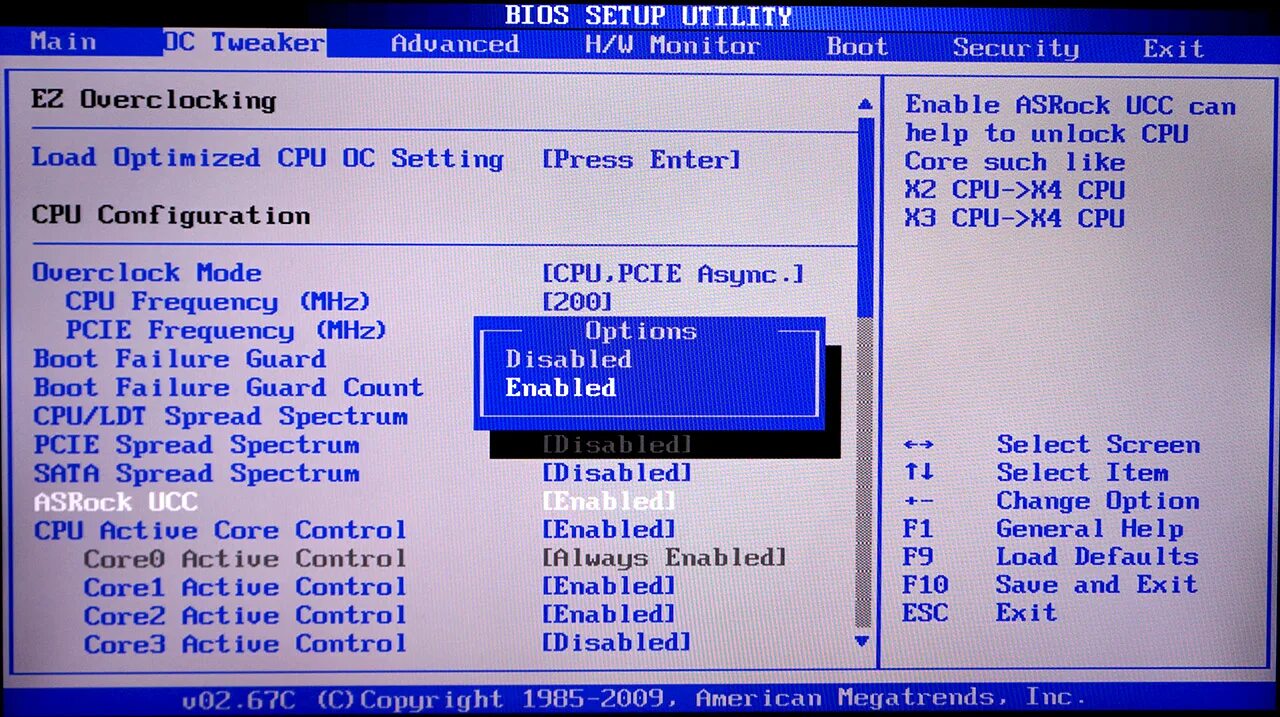1280x717 pixels.
Task: Toggle Core1 Active Control [Enabled] value
Action: 609,587
